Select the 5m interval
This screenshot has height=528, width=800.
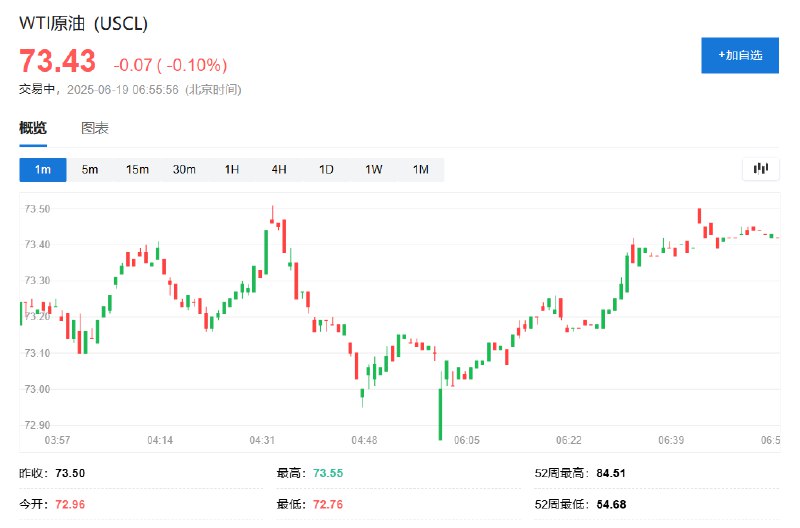pyautogui.click(x=90, y=169)
